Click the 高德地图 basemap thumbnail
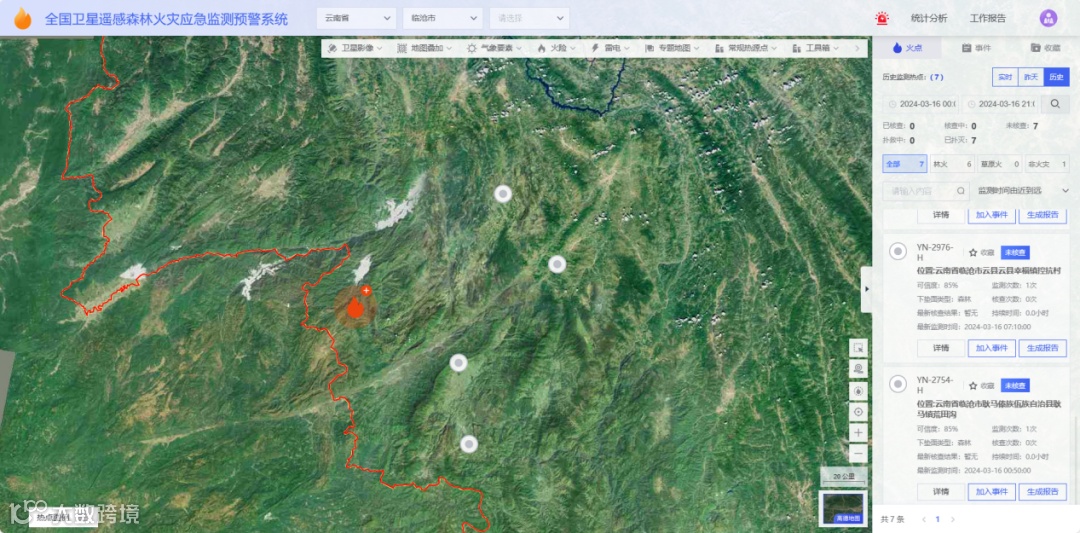 tap(842, 508)
